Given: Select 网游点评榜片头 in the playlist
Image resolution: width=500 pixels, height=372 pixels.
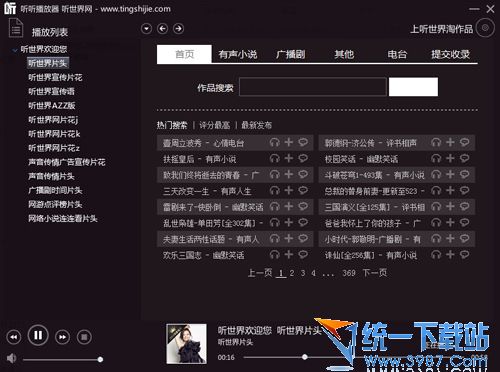Looking at the screenshot, I should [55, 204].
